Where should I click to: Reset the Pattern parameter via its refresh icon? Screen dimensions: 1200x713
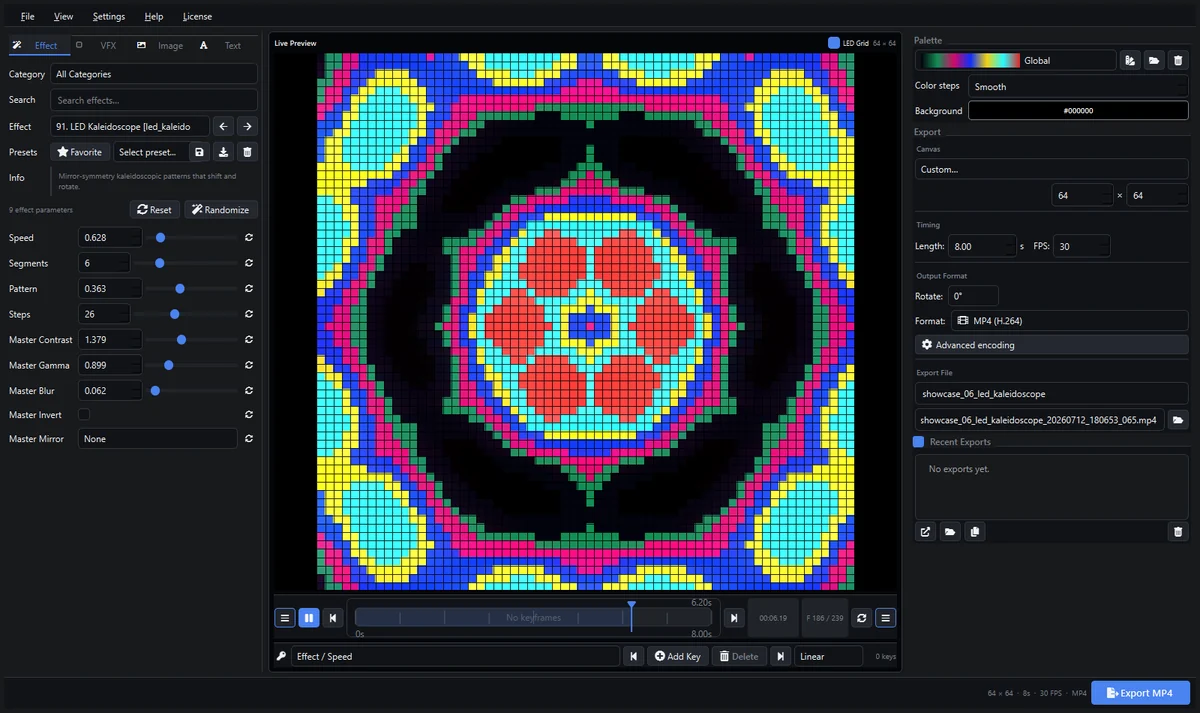248,289
